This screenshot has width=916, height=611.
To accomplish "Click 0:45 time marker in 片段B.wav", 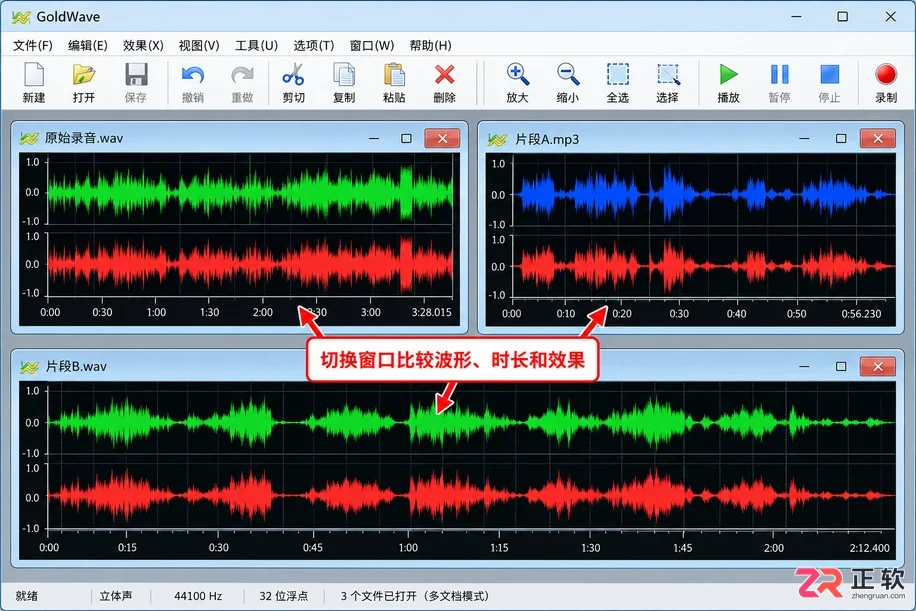I will click(313, 548).
